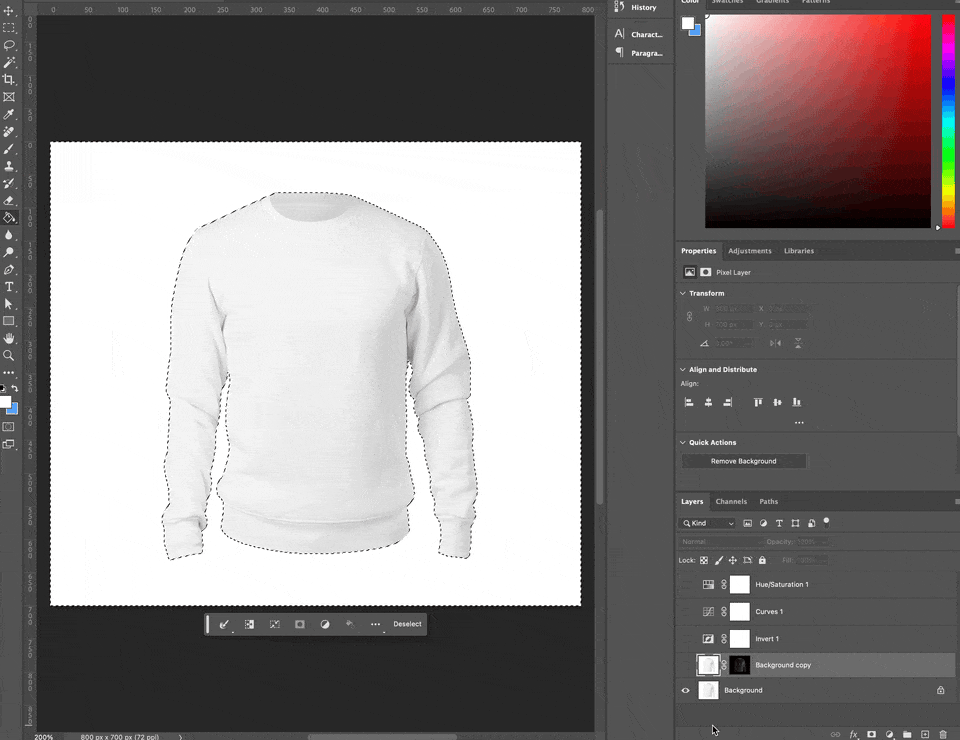Toggle visibility of Invert 1 layer
960x740 pixels.
tap(686, 638)
